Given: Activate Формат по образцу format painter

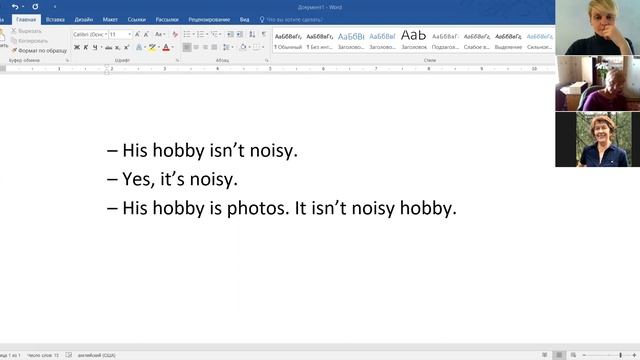Looking at the screenshot, I should point(39,51).
